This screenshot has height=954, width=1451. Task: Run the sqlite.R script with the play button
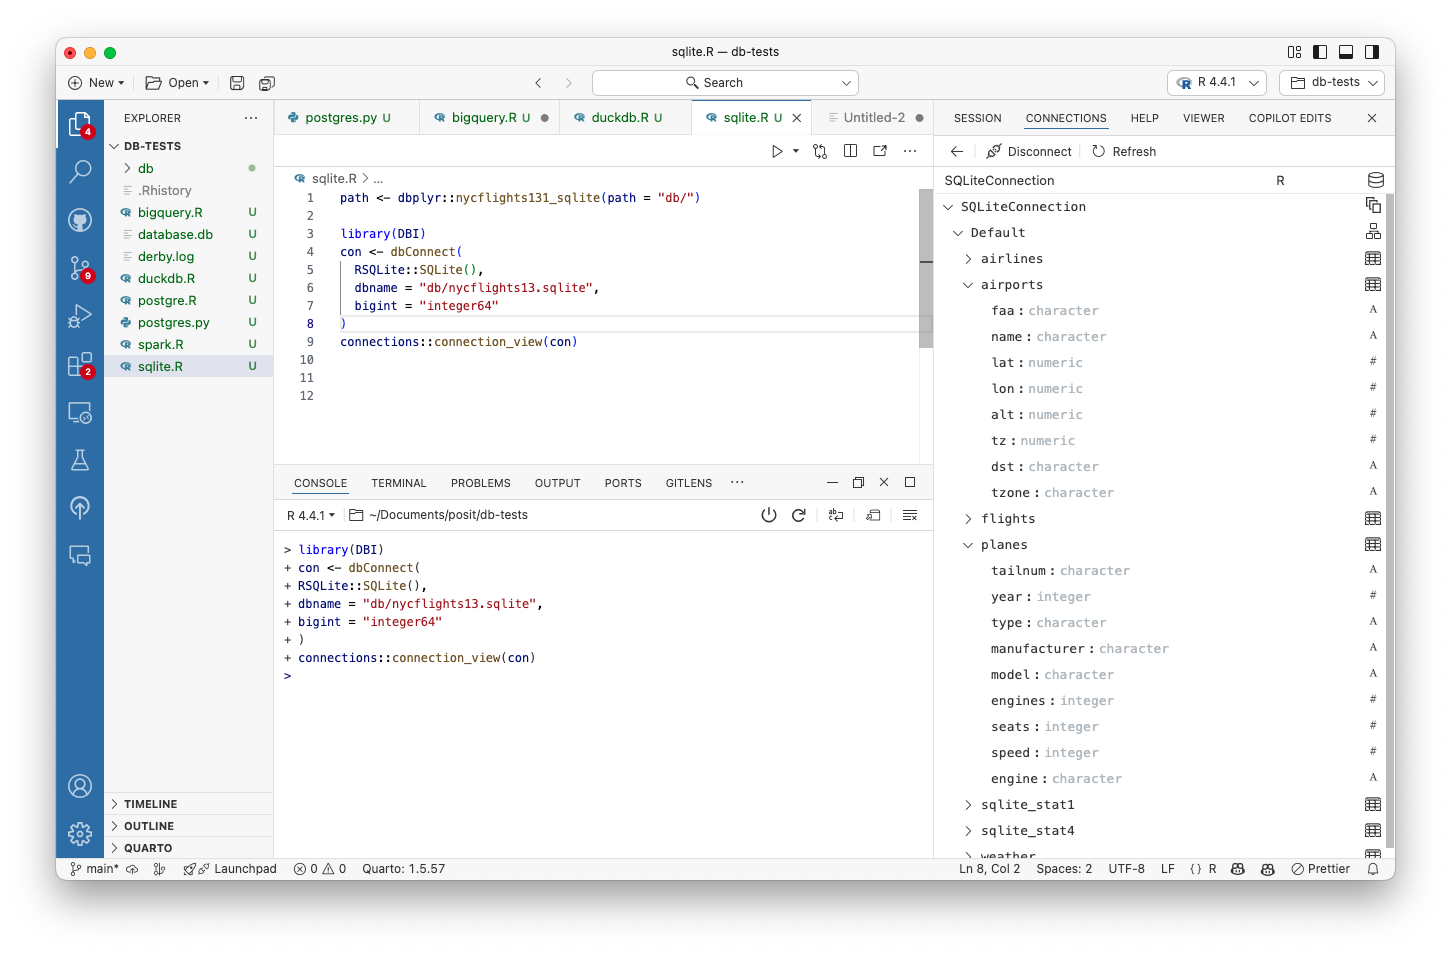(776, 150)
